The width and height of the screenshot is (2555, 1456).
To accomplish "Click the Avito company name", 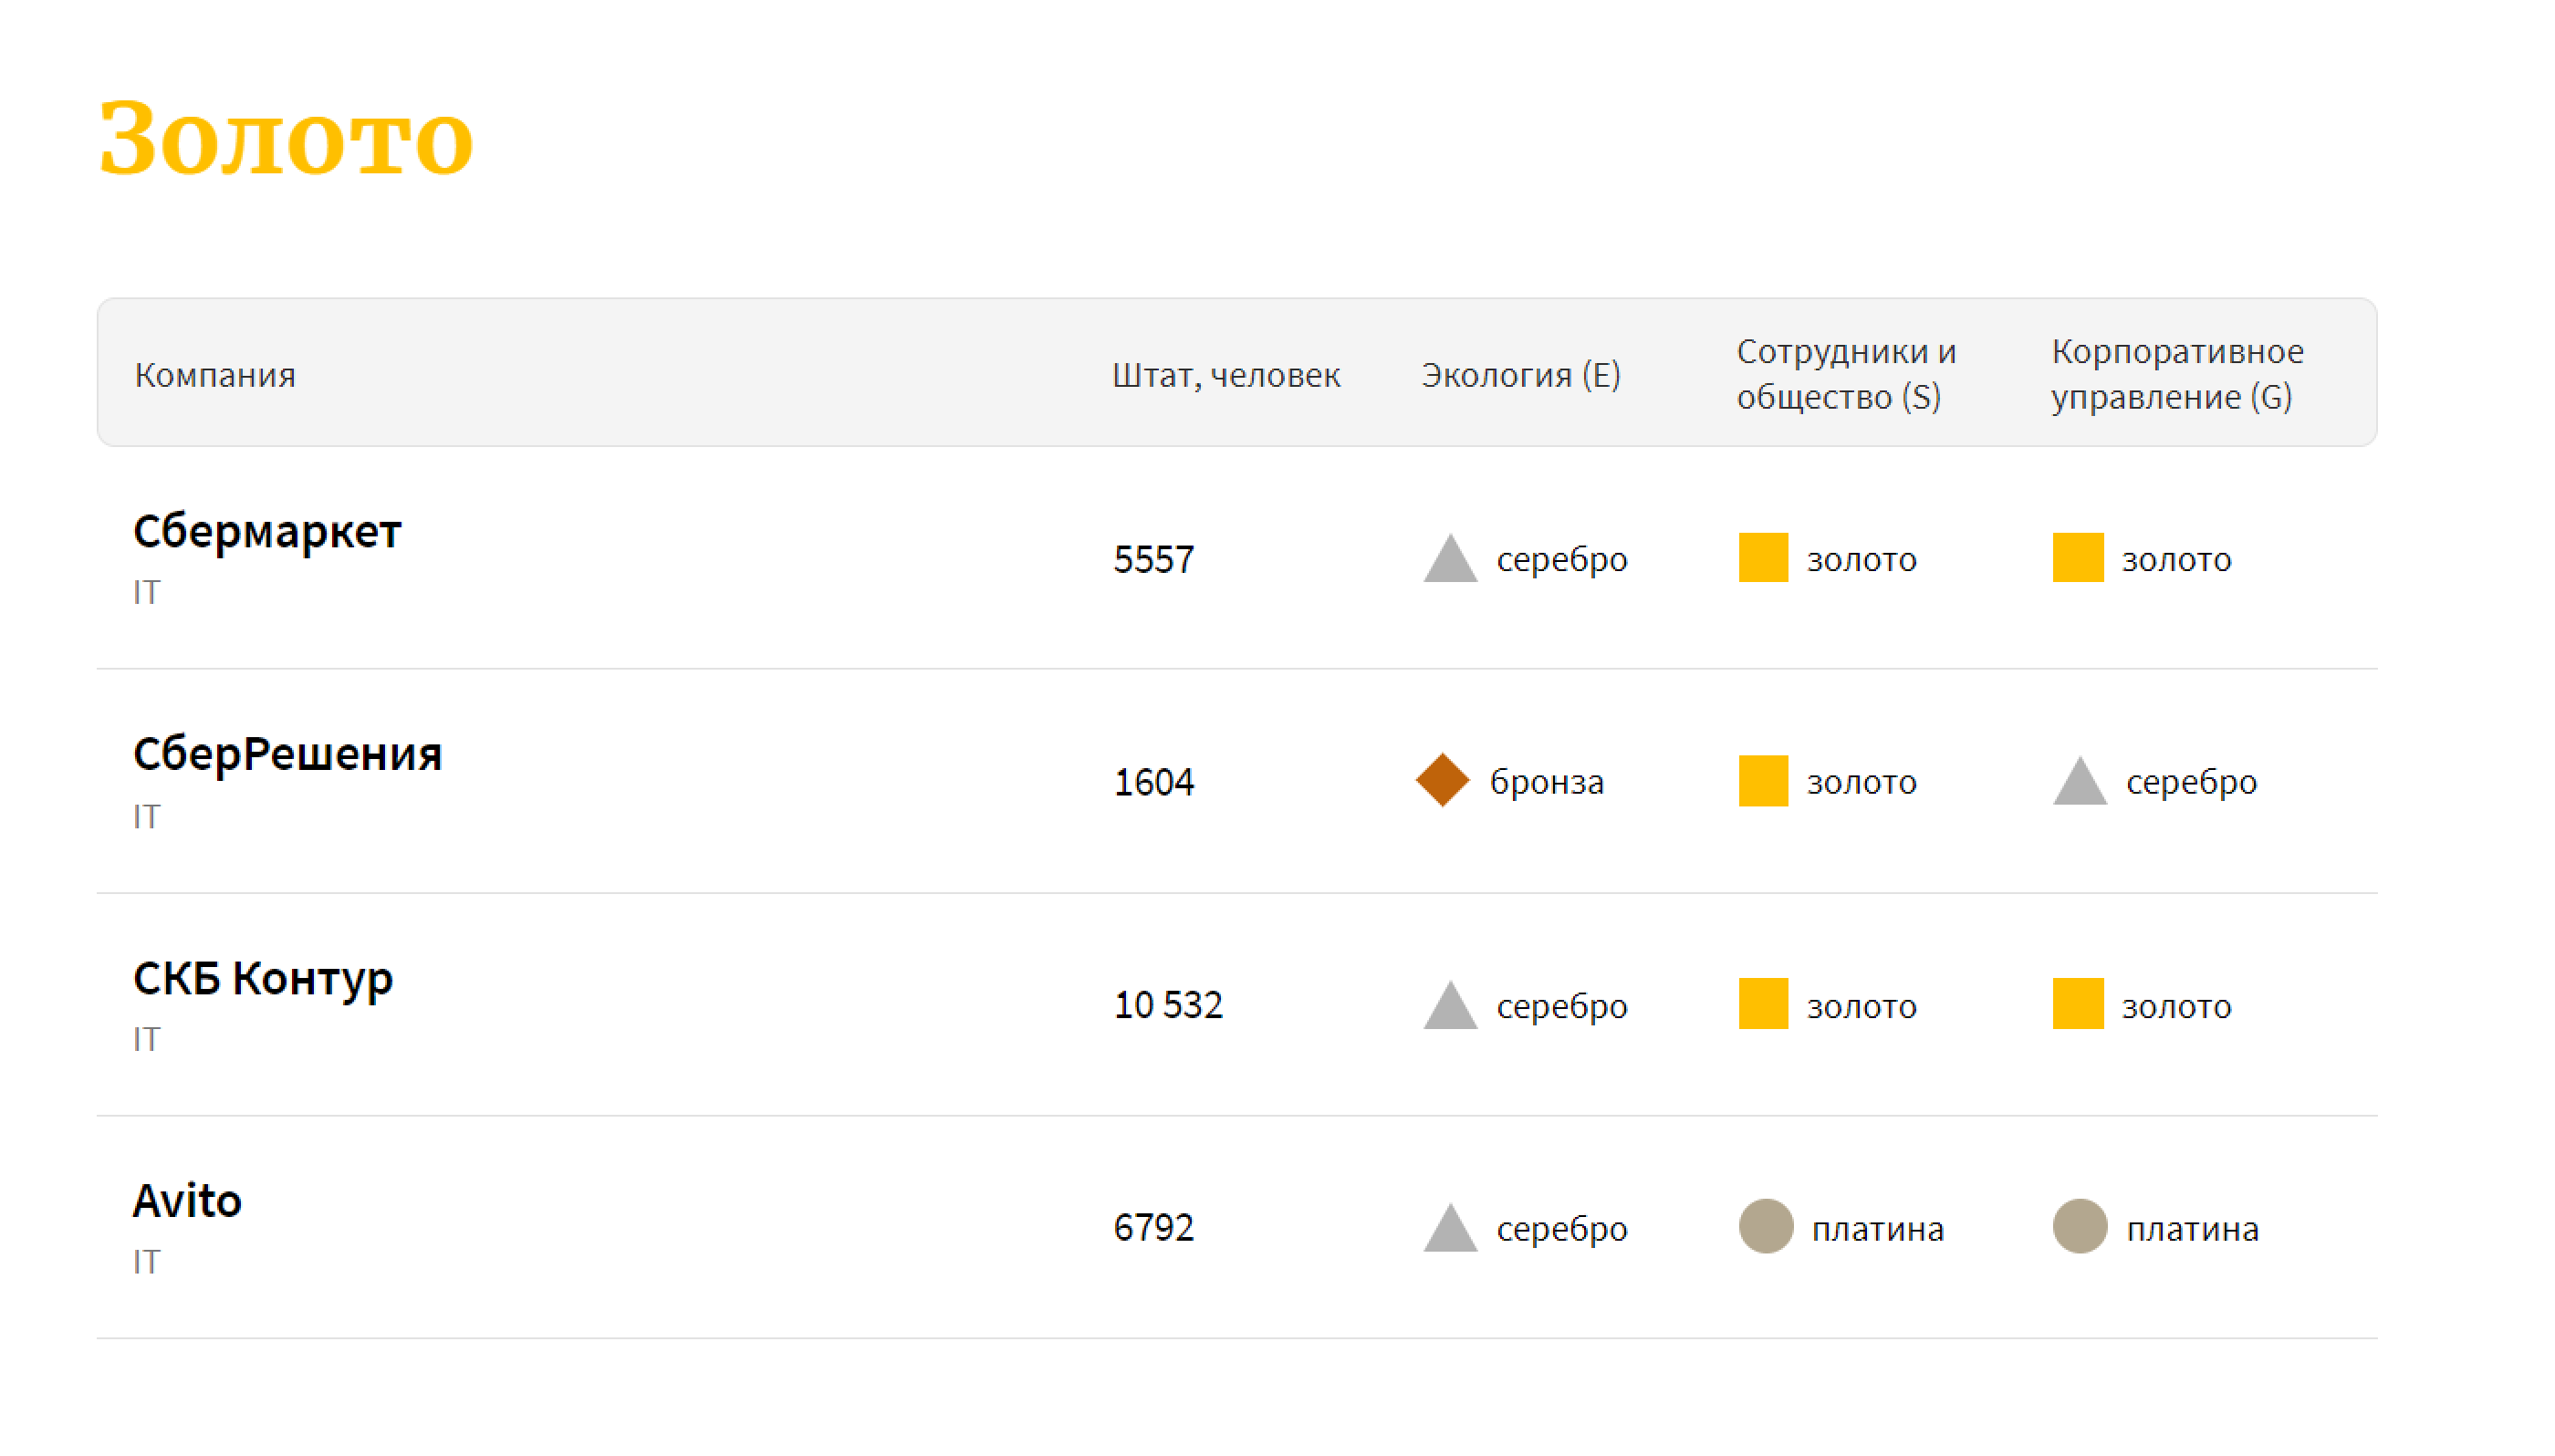I will click(187, 1200).
